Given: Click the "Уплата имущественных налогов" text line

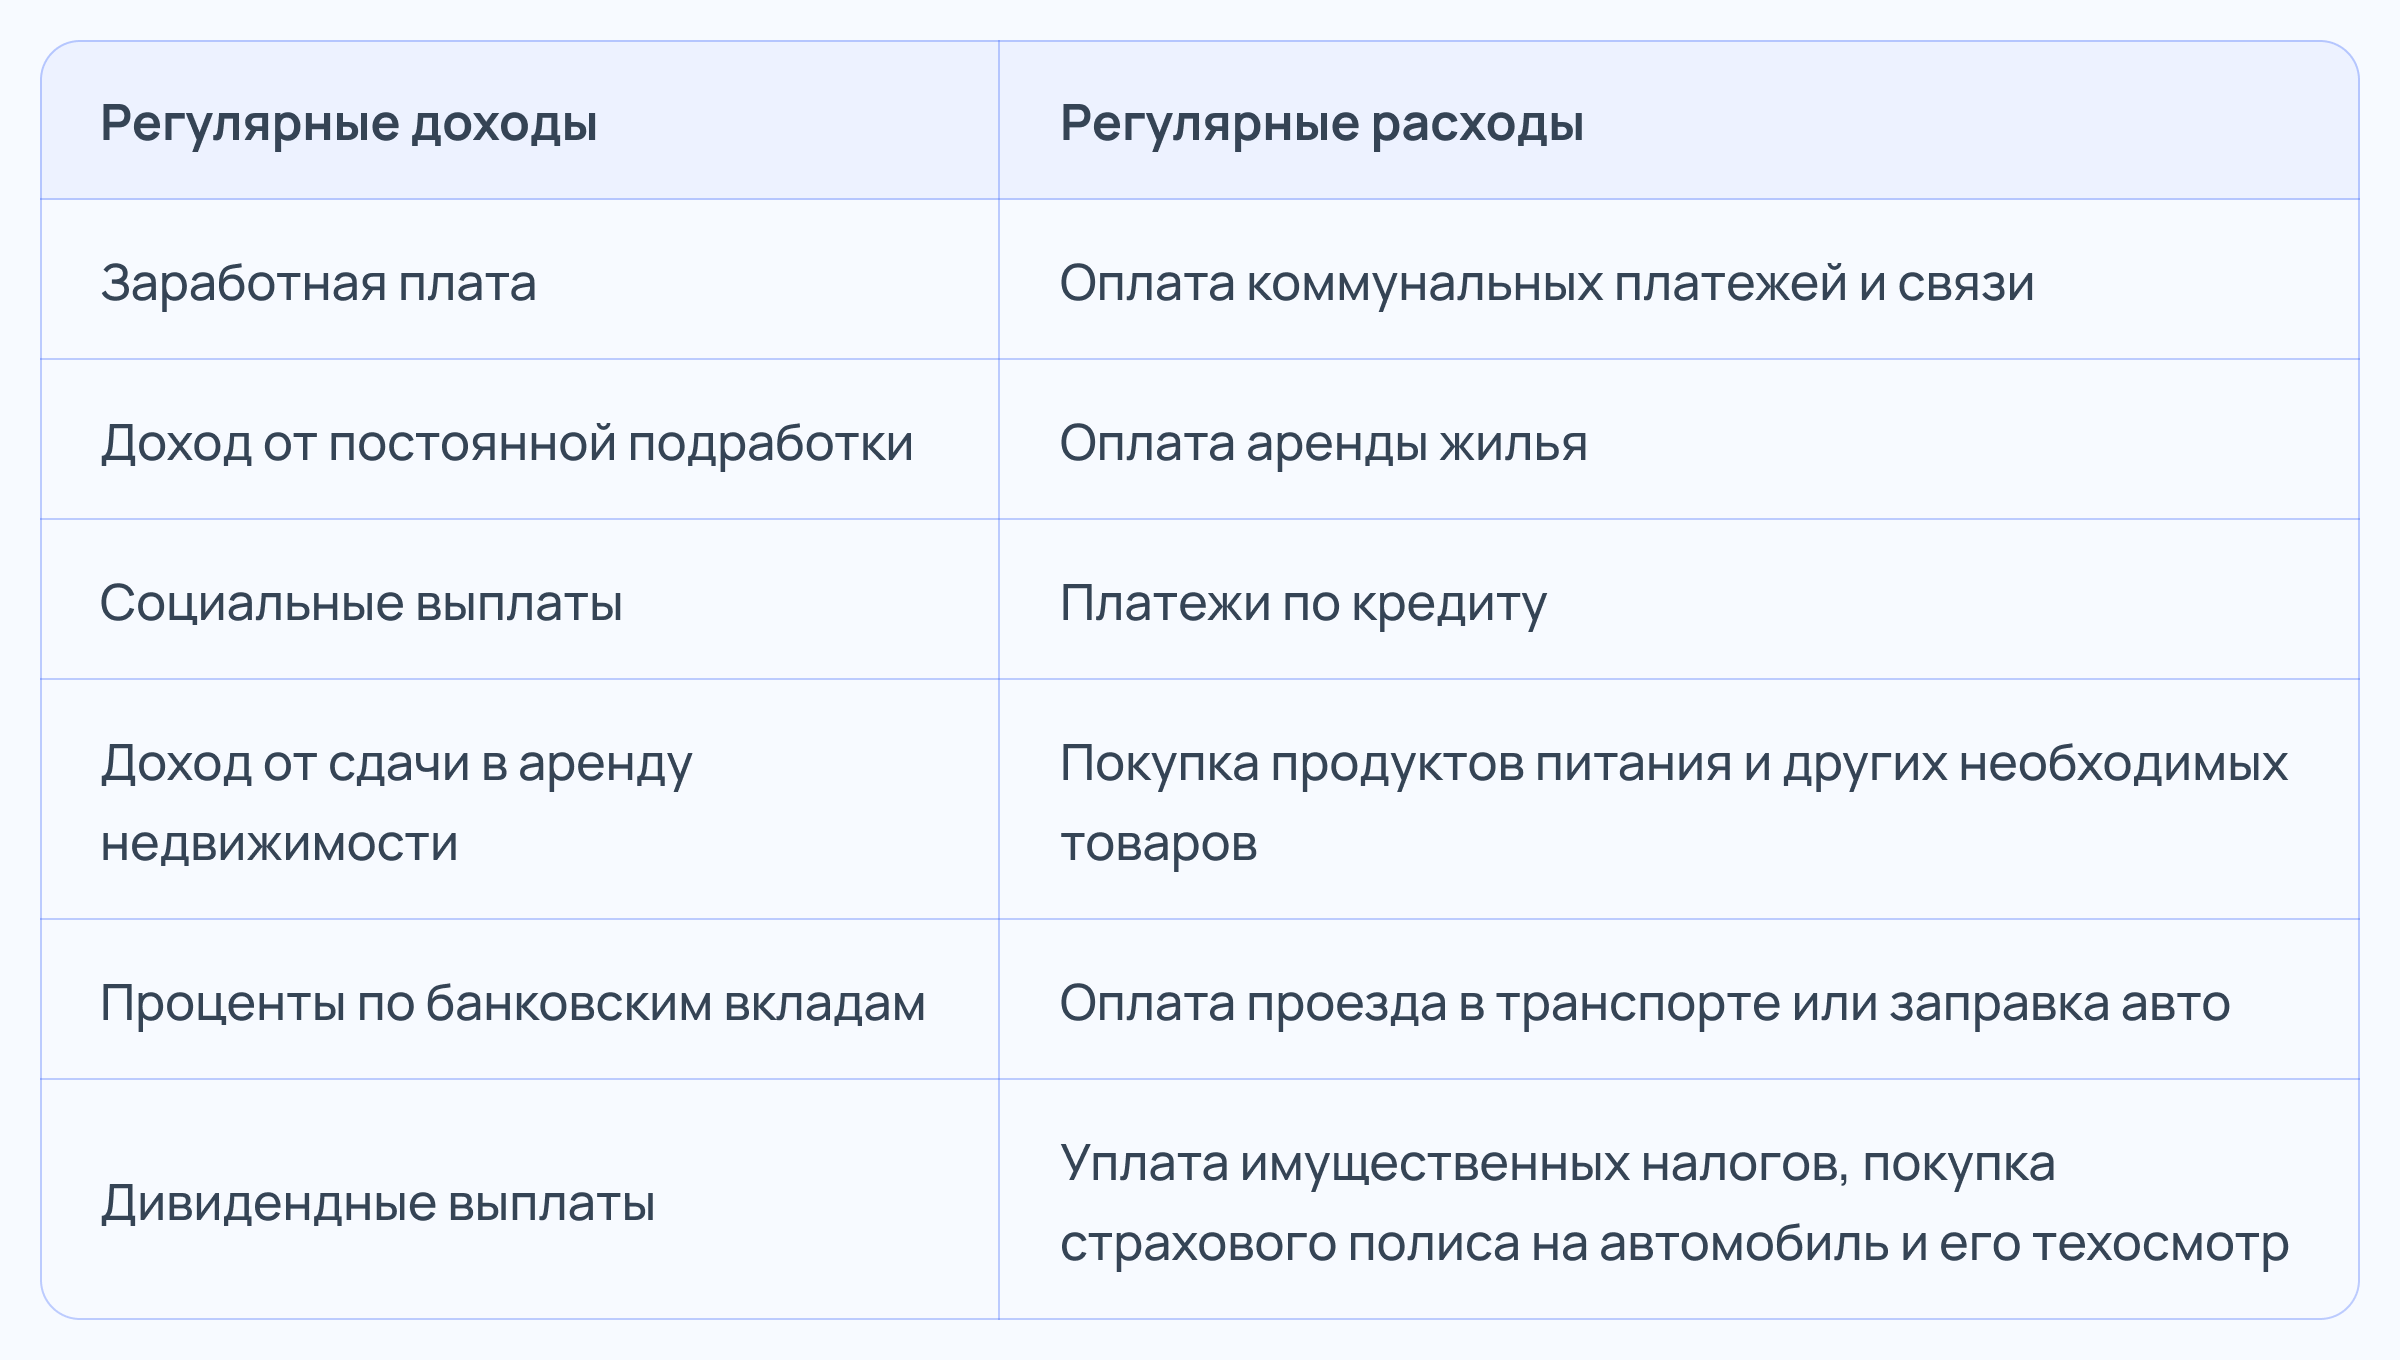Looking at the screenshot, I should point(1452,1163).
